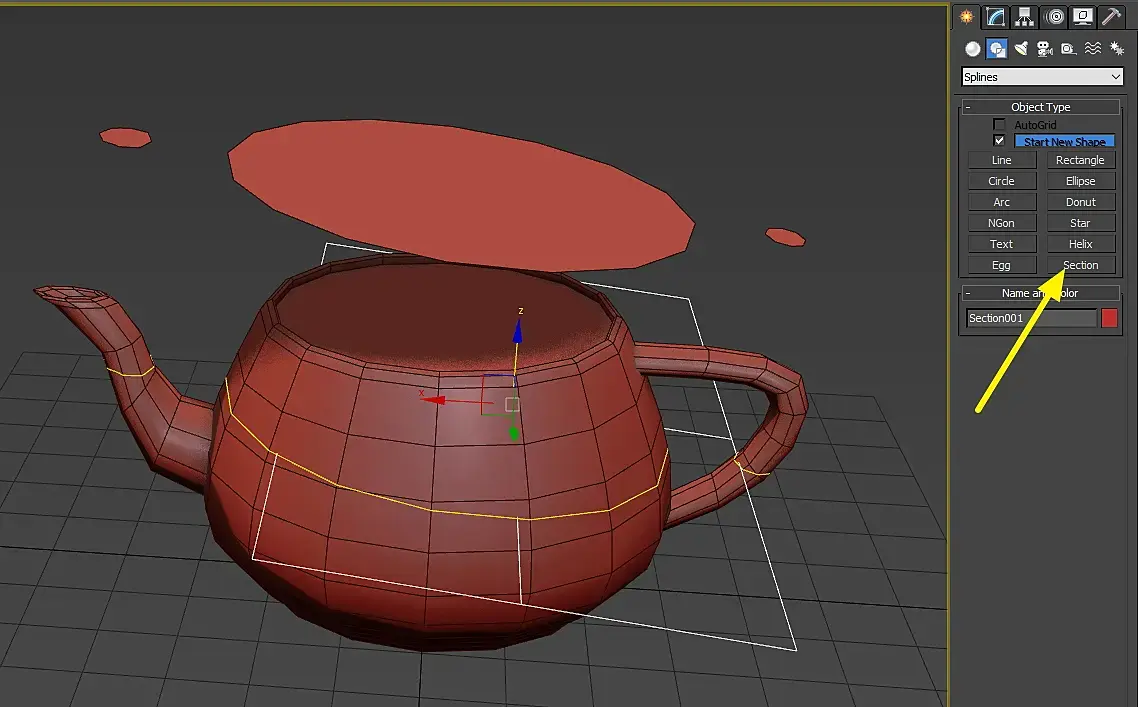Select the Cameras category icon

click(x=1044, y=49)
